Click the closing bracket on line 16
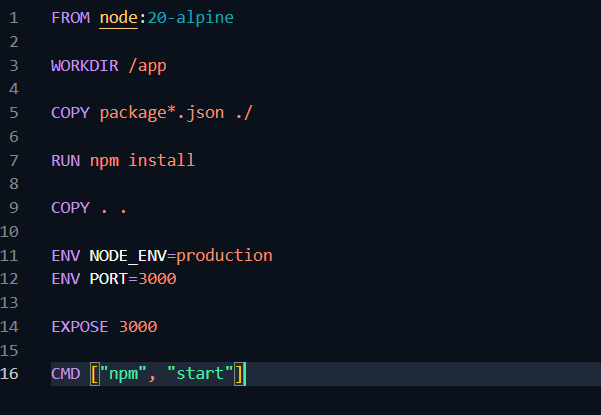The image size is (601, 415). point(239,374)
